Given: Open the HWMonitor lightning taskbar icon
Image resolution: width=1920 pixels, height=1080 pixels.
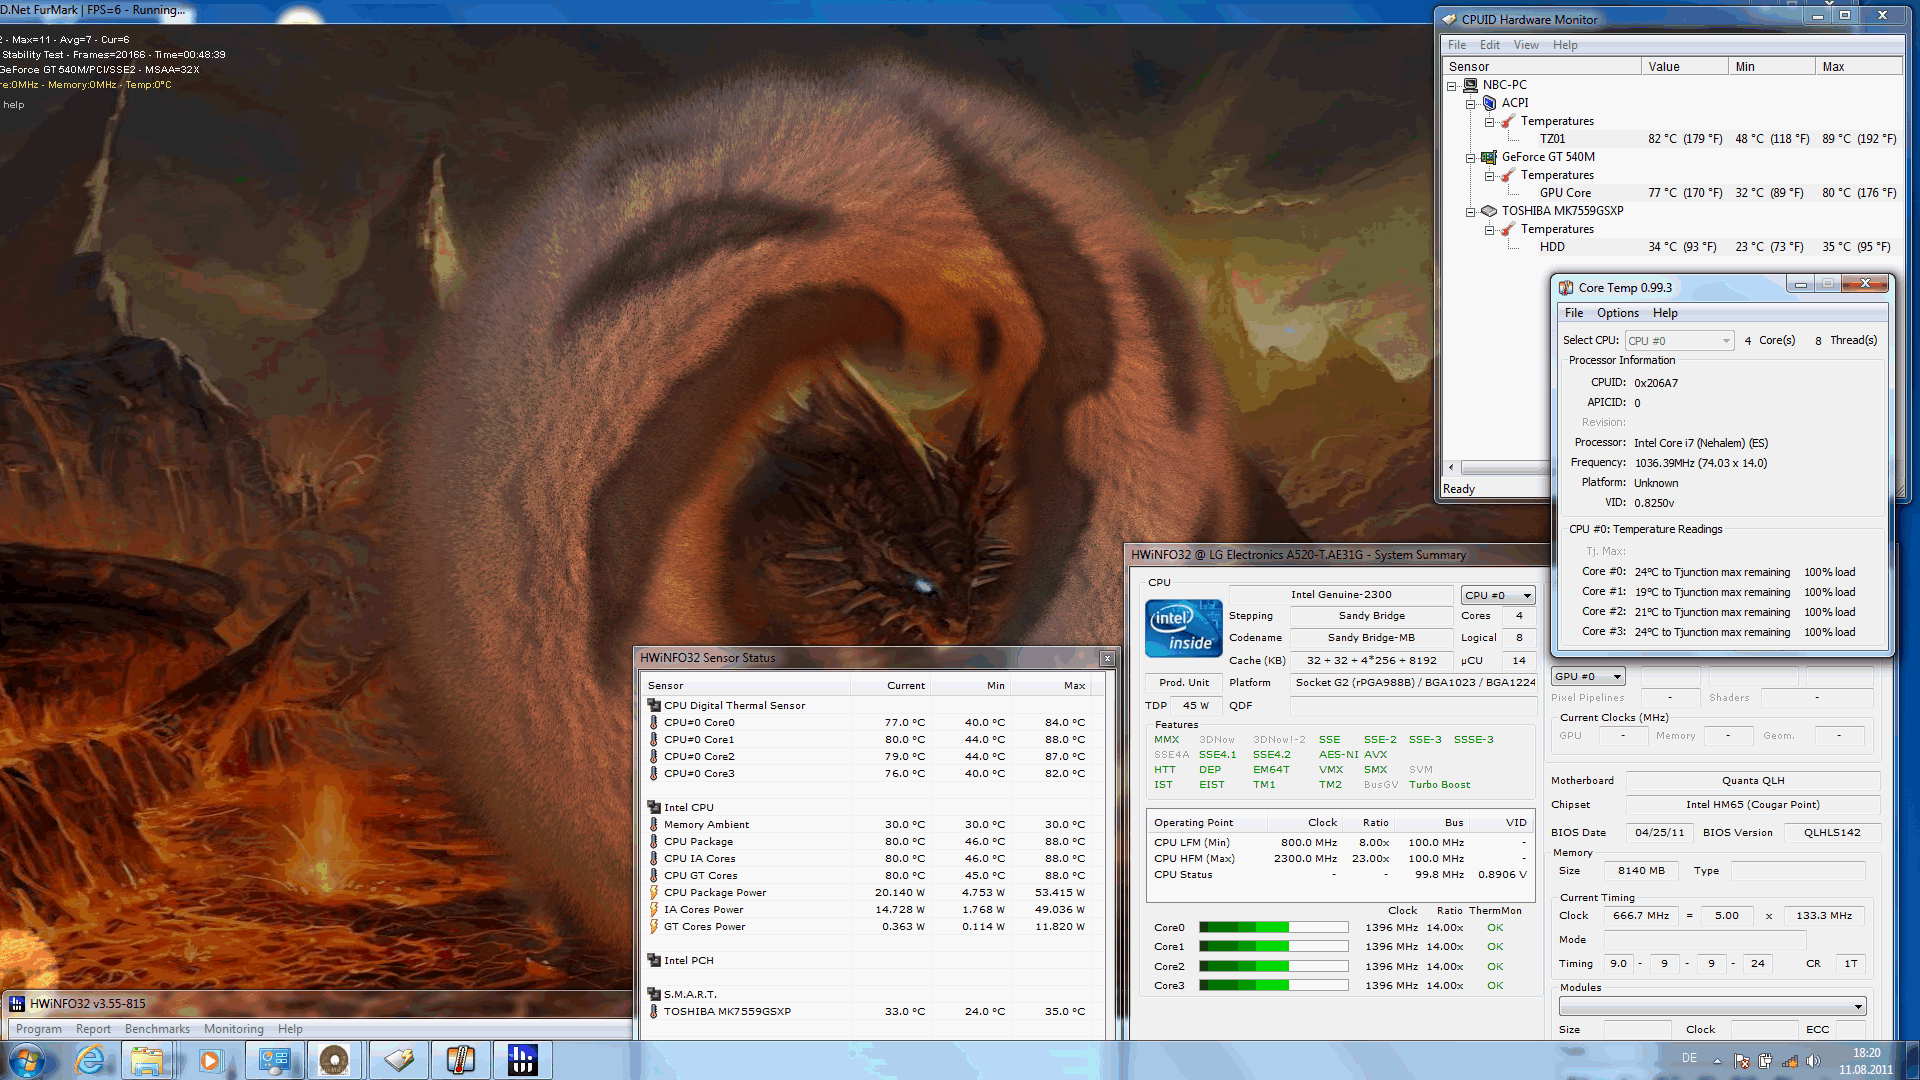Looking at the screenshot, I should click(x=398, y=1060).
